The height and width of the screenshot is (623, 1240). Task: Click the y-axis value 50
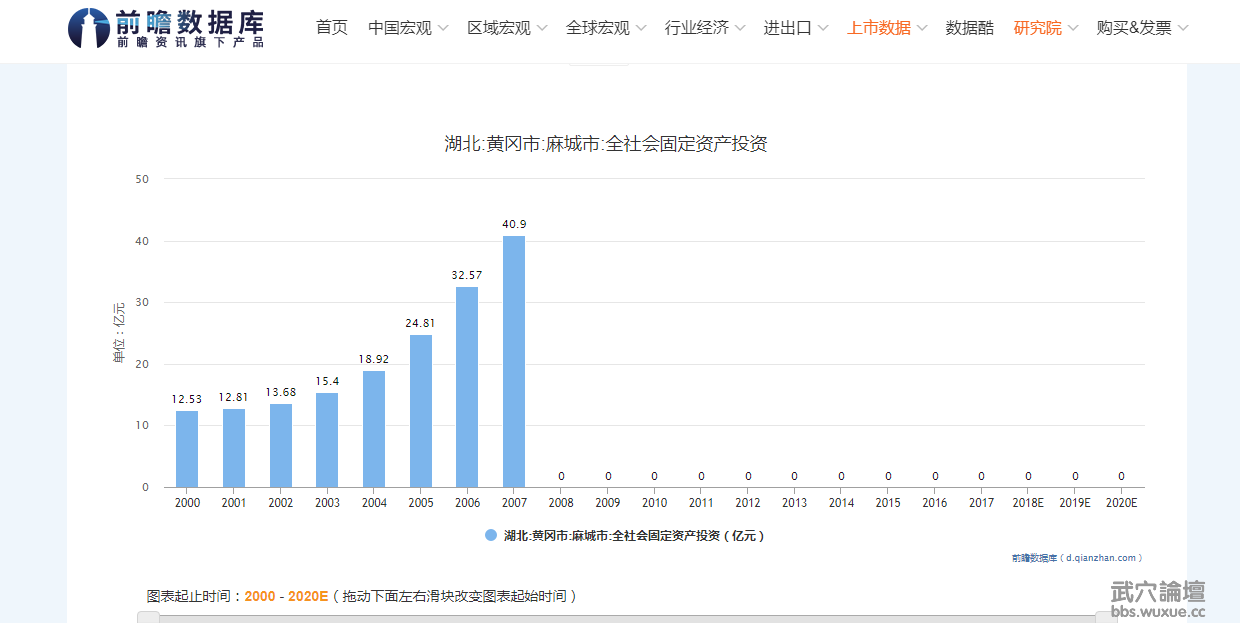coord(142,179)
